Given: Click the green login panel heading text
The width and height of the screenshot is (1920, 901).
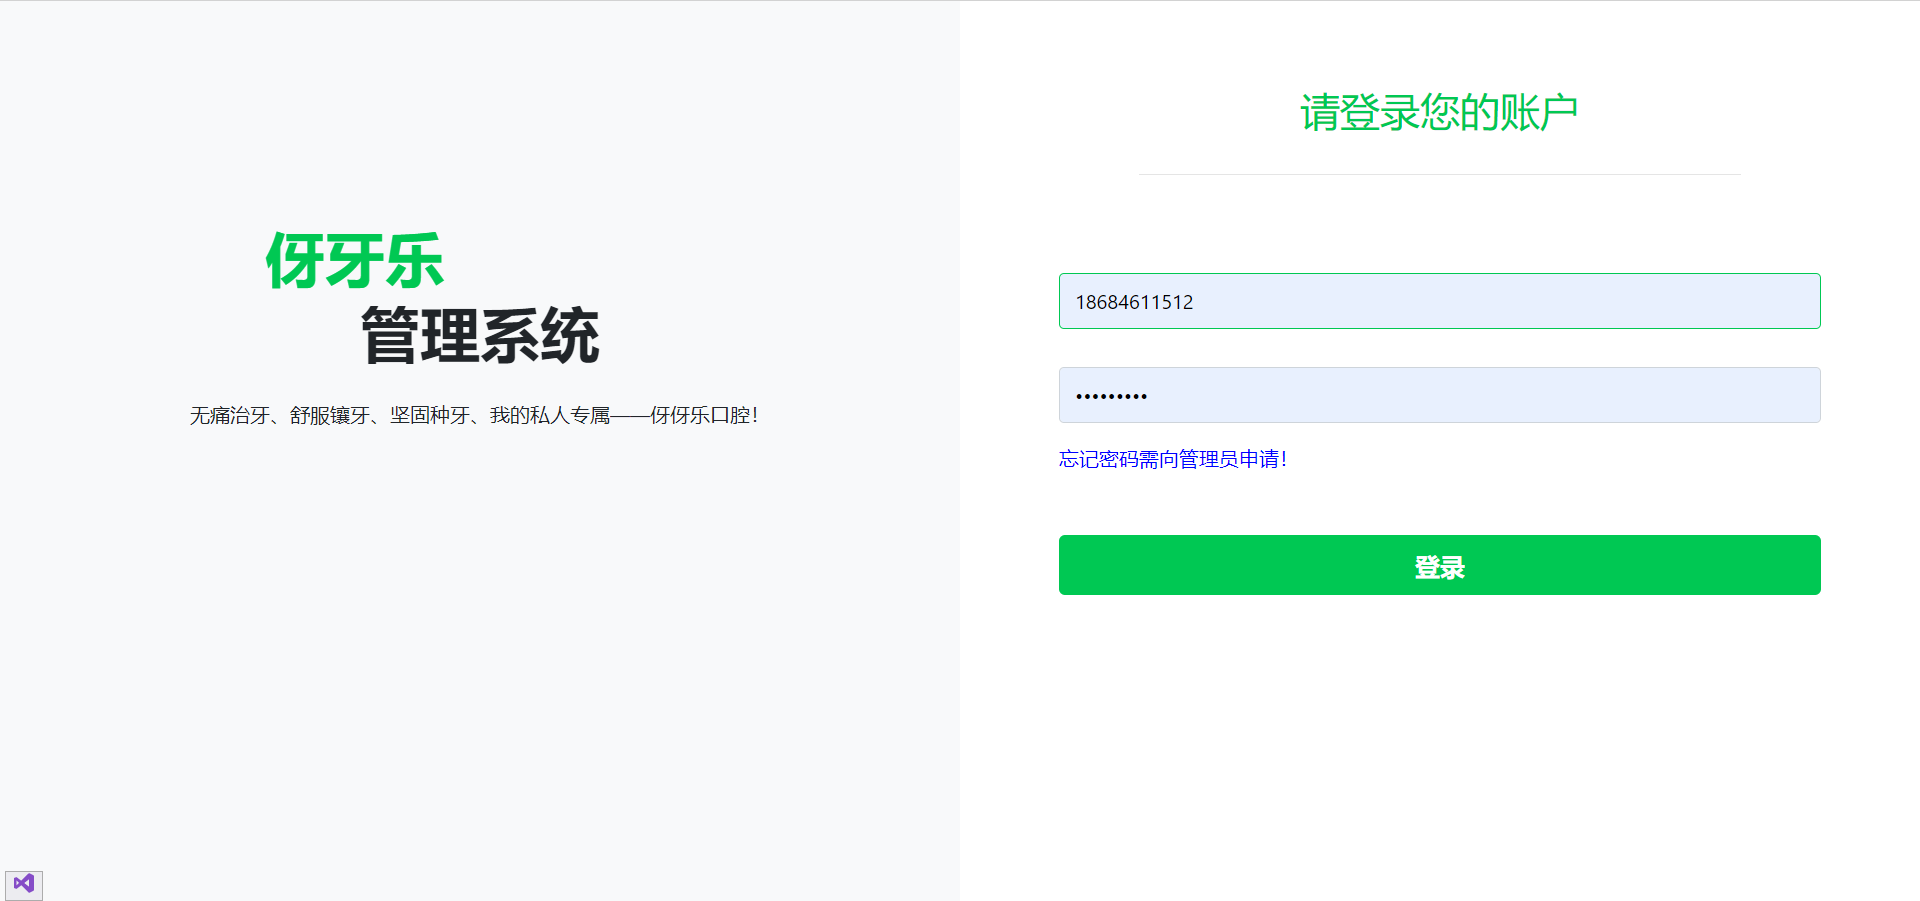Looking at the screenshot, I should pyautogui.click(x=1438, y=109).
